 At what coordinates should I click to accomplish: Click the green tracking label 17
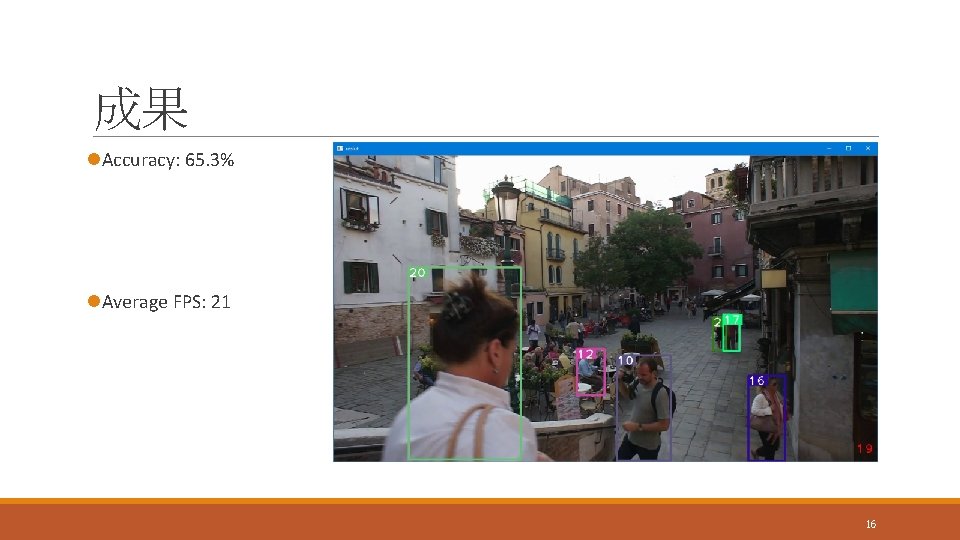[732, 320]
